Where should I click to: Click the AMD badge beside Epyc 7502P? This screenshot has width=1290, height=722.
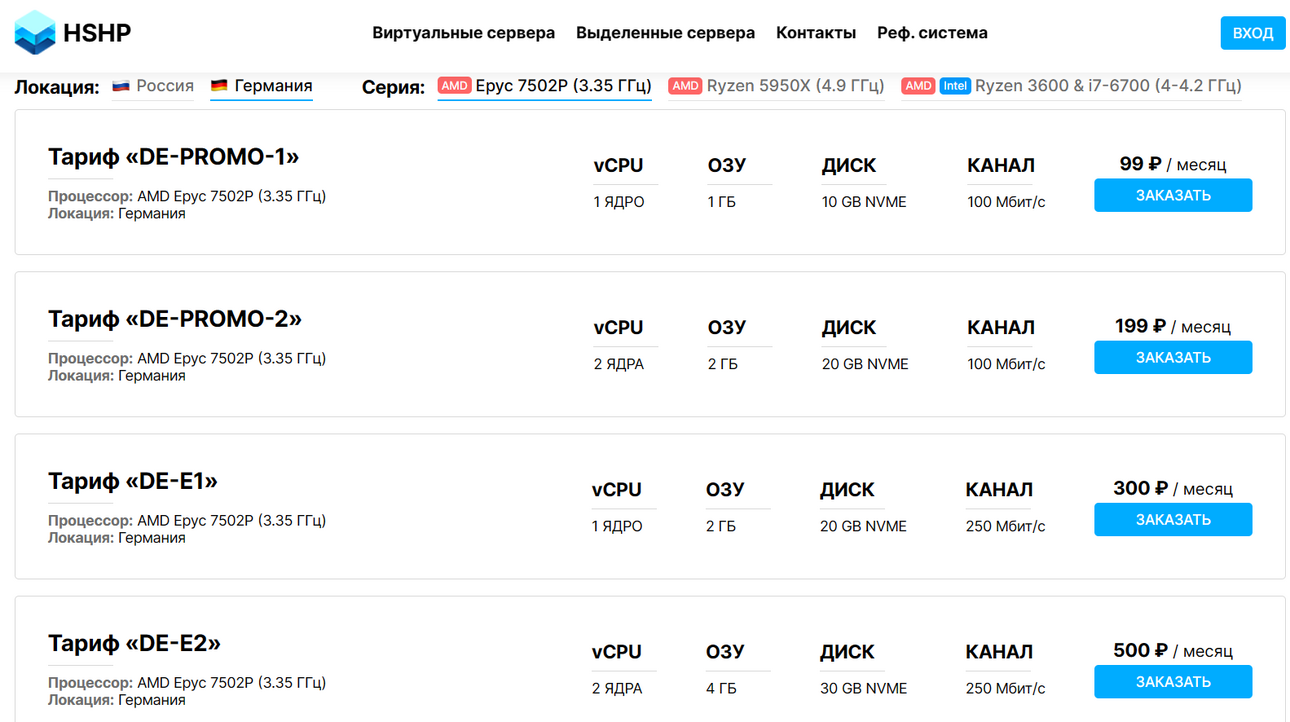(455, 86)
